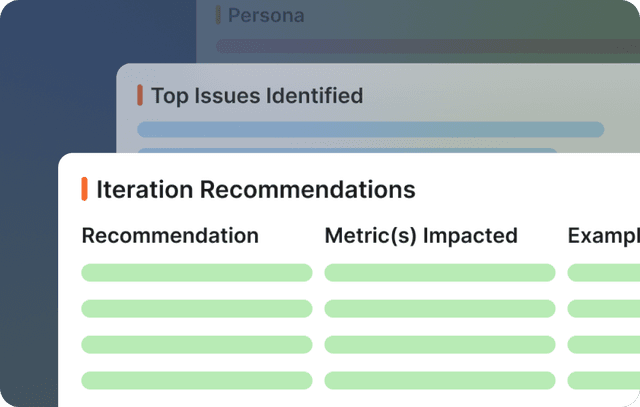Click the partially visible Example column header
The image size is (640, 407).
click(603, 236)
